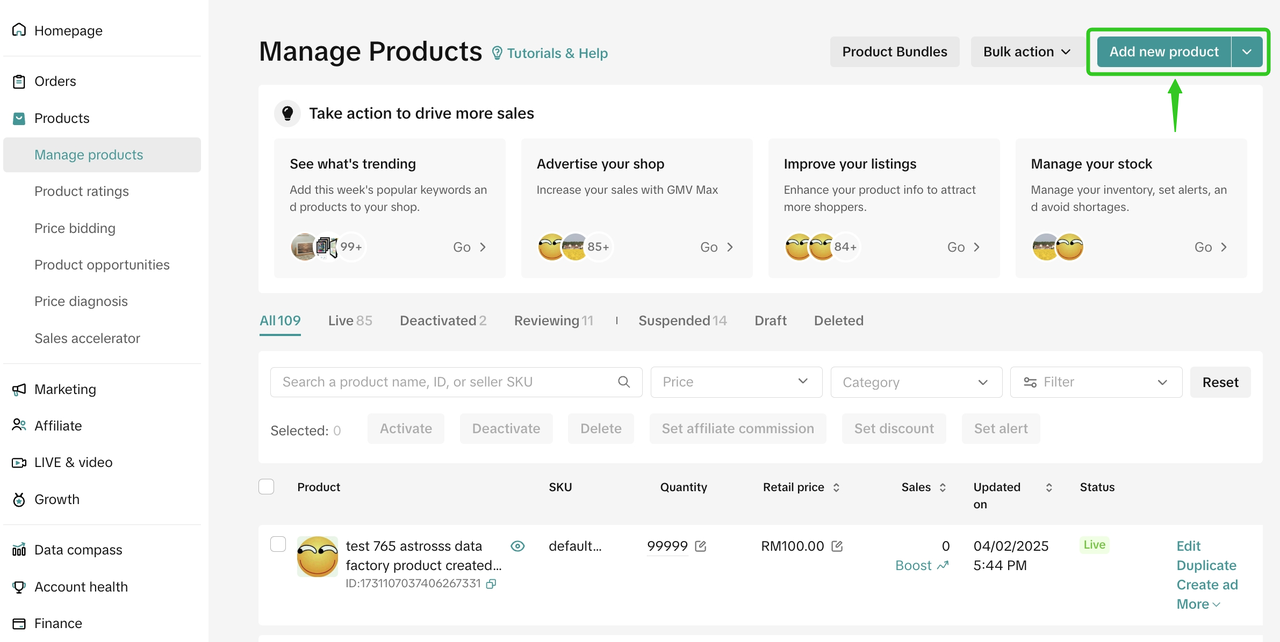Click the Homepage house icon
The image size is (1280, 642).
click(19, 30)
